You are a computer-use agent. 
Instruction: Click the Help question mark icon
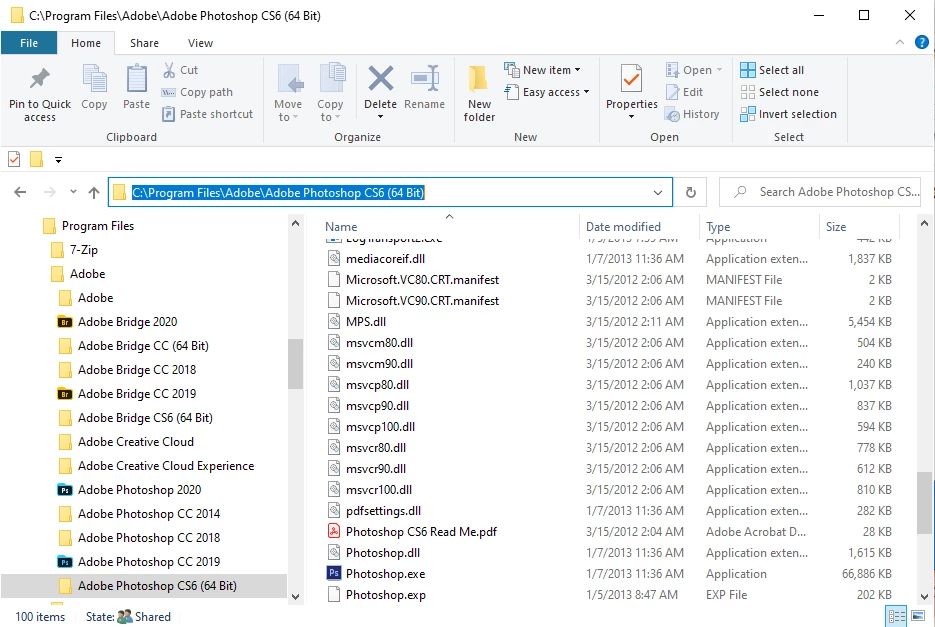click(x=921, y=42)
